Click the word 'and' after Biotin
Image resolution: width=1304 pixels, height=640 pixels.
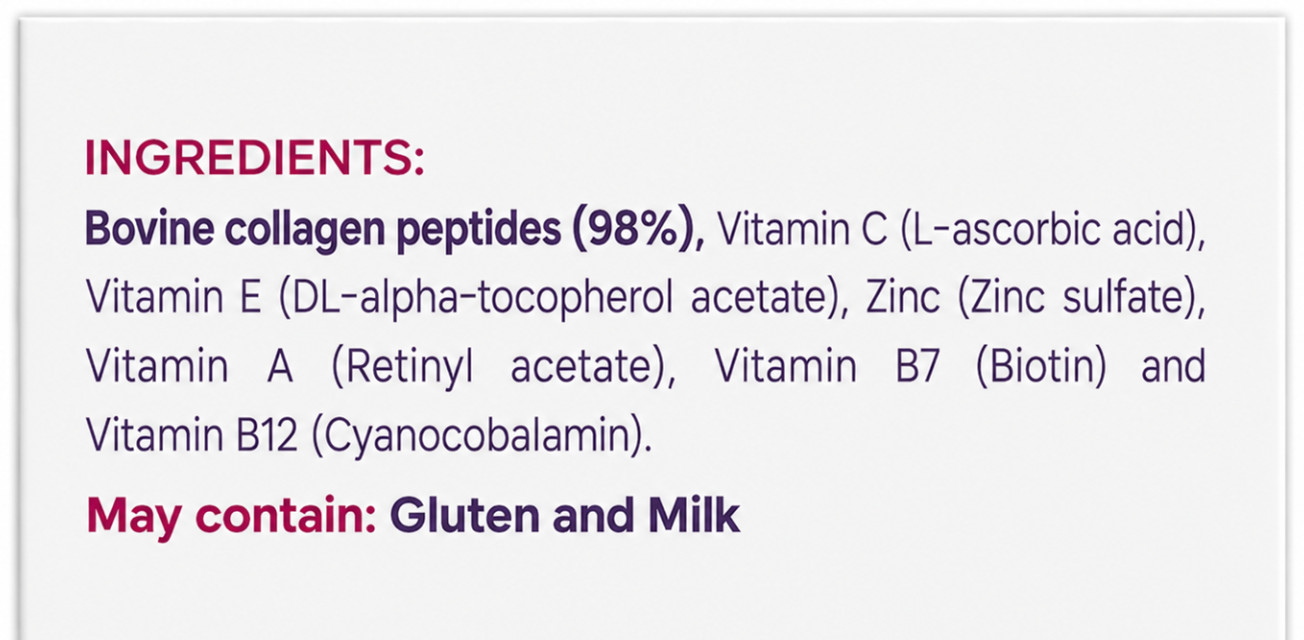coord(1173,367)
